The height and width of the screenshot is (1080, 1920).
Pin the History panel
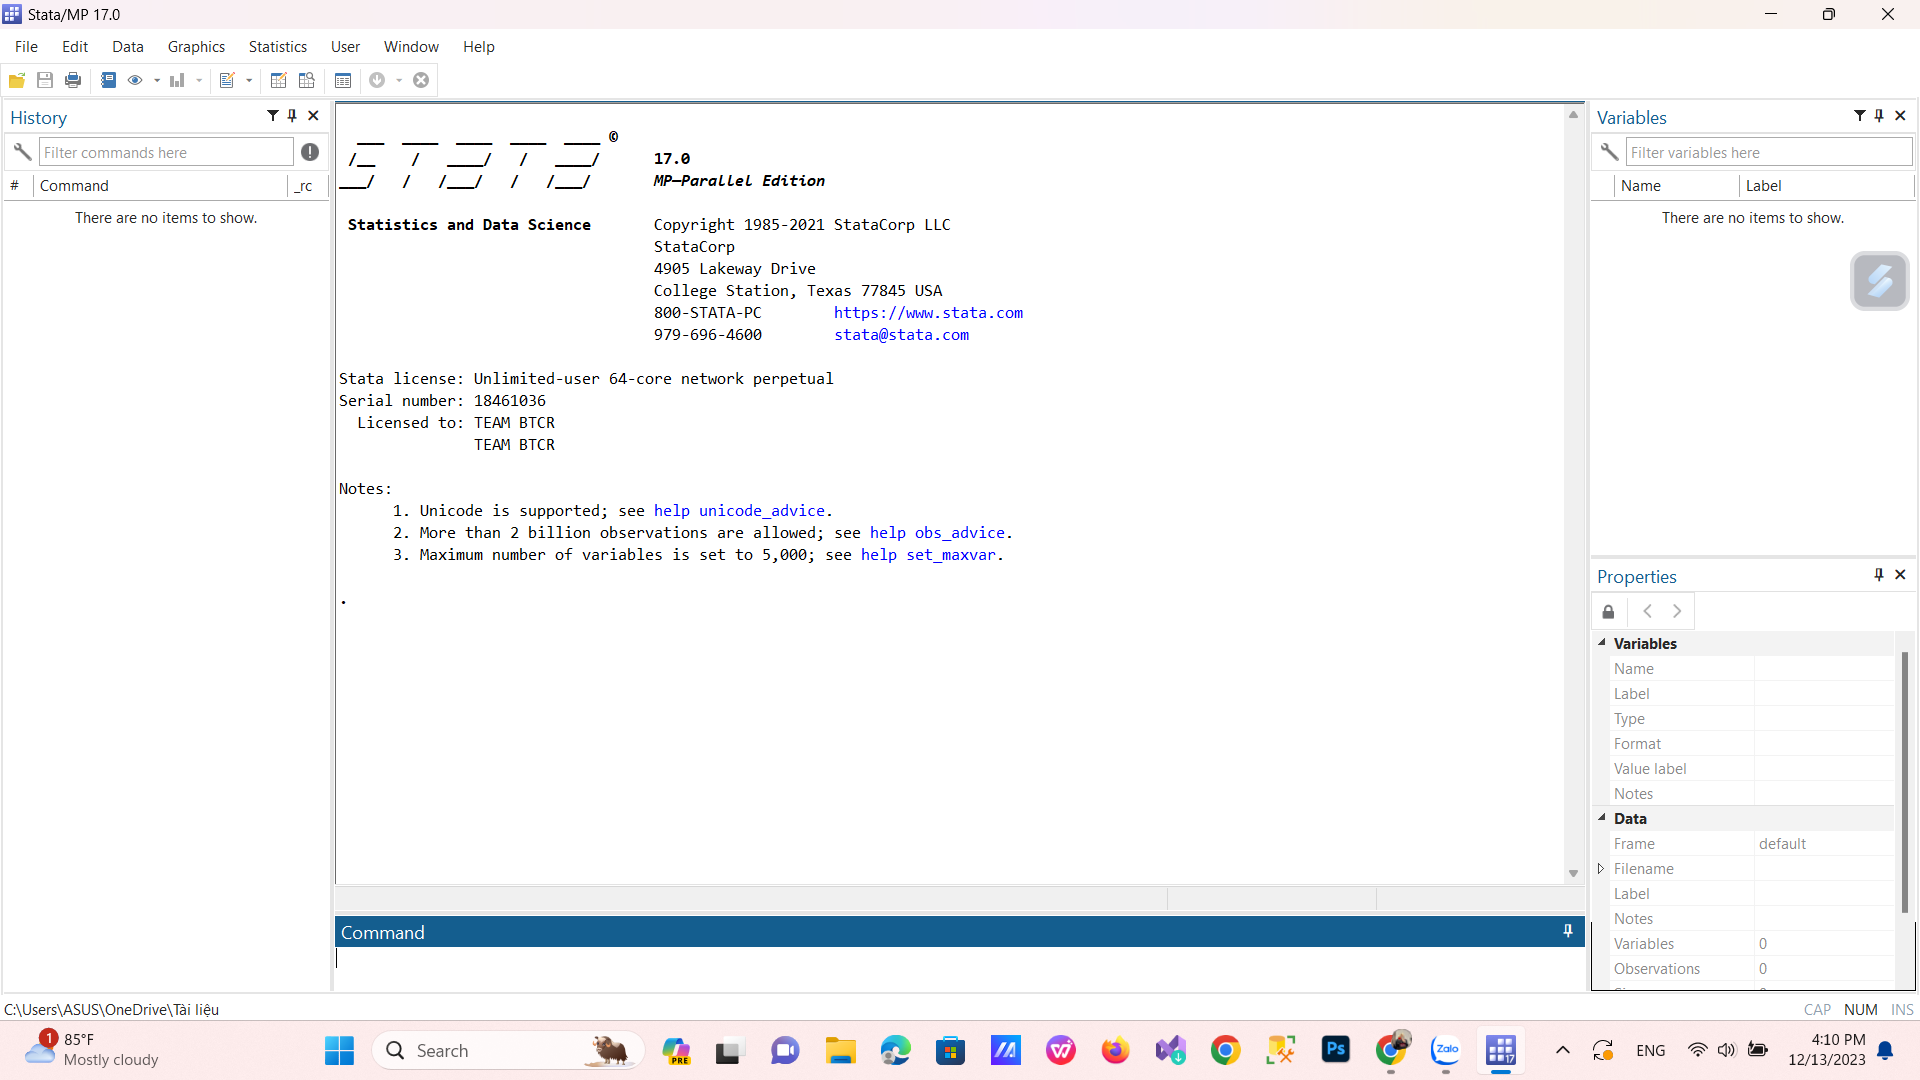(x=292, y=116)
